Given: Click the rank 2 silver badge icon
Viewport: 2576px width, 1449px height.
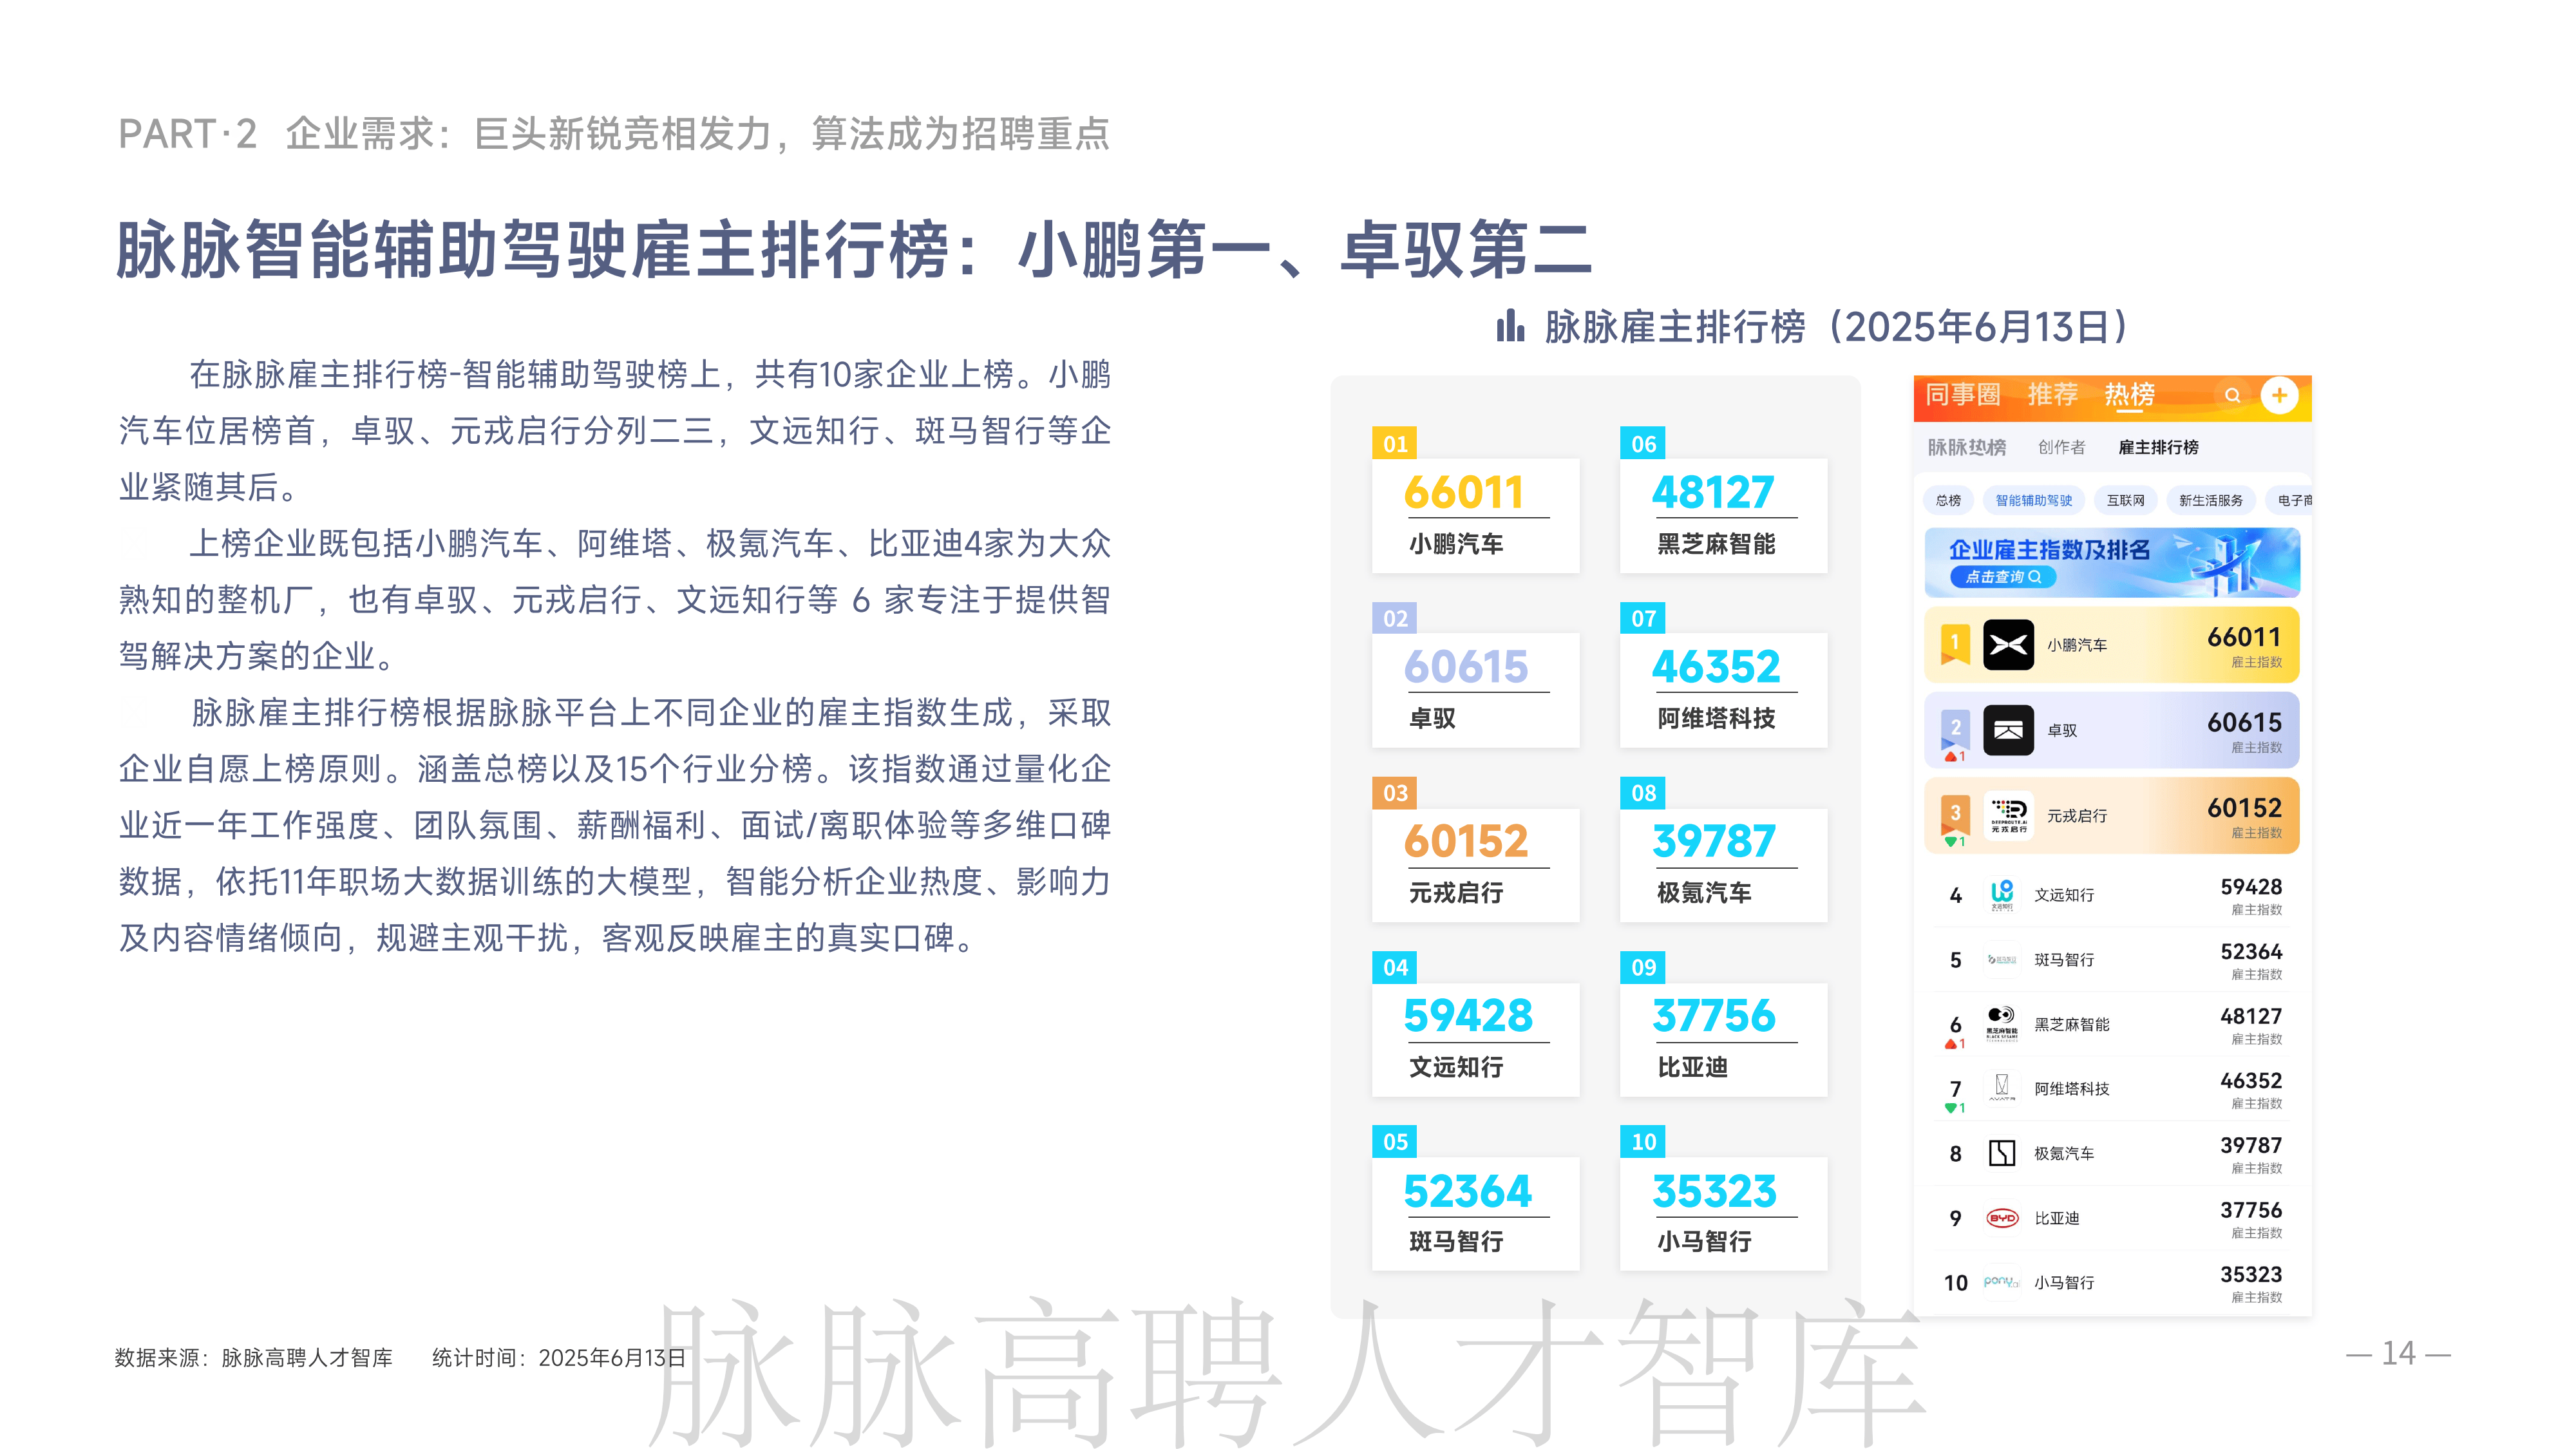Looking at the screenshot, I should click(x=1954, y=729).
